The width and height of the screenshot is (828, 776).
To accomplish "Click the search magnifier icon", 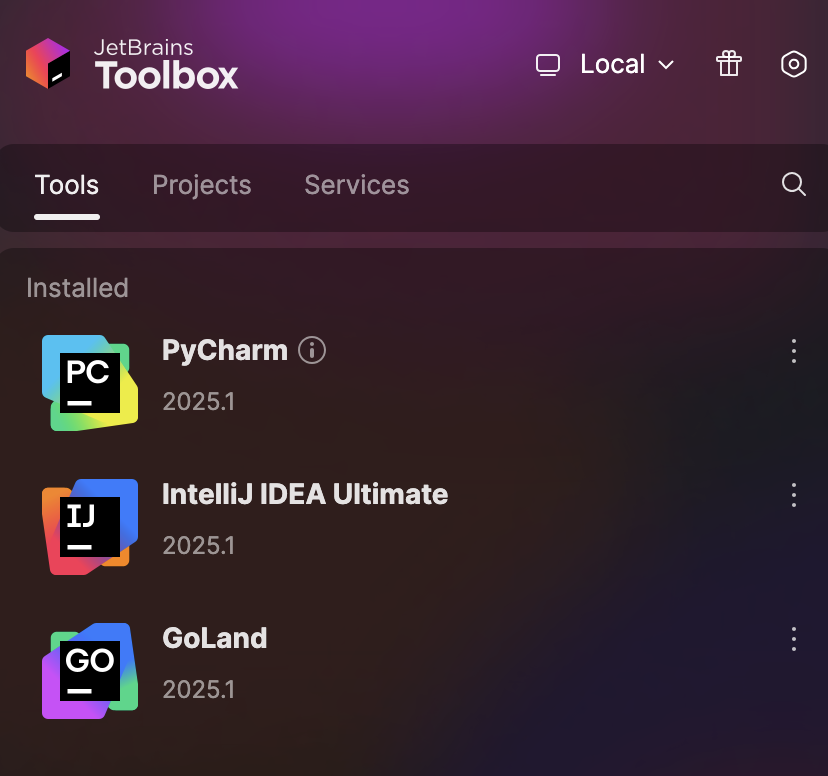I will click(794, 184).
